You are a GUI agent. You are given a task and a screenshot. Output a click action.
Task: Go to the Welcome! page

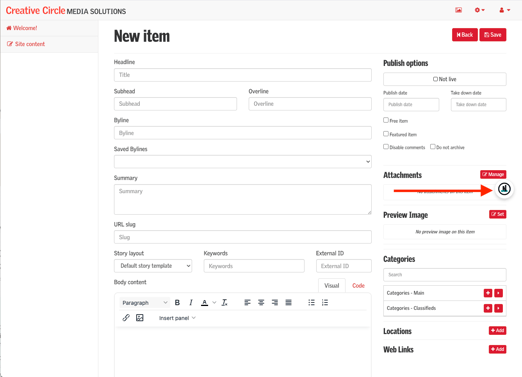click(x=22, y=28)
